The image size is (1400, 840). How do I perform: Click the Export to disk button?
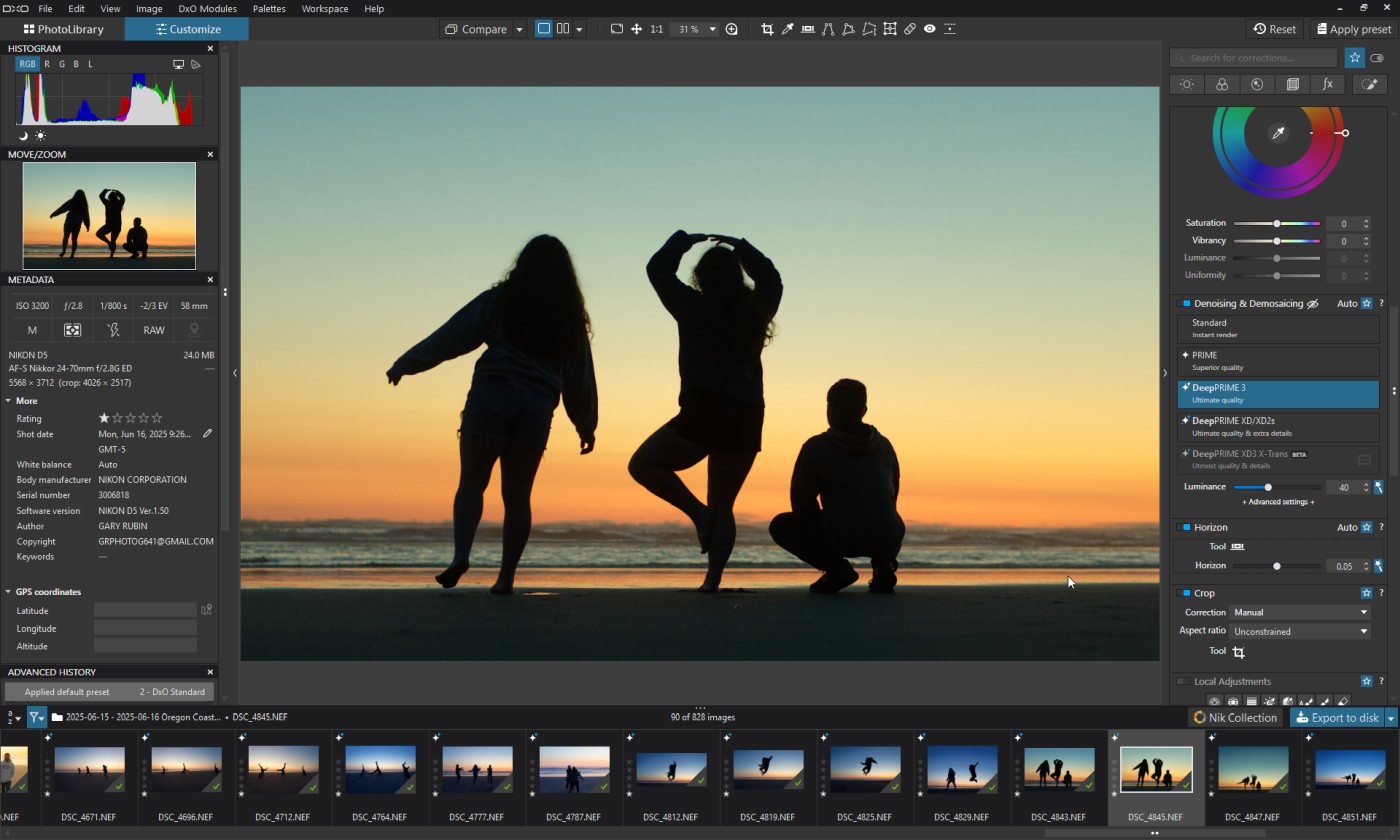(1336, 717)
